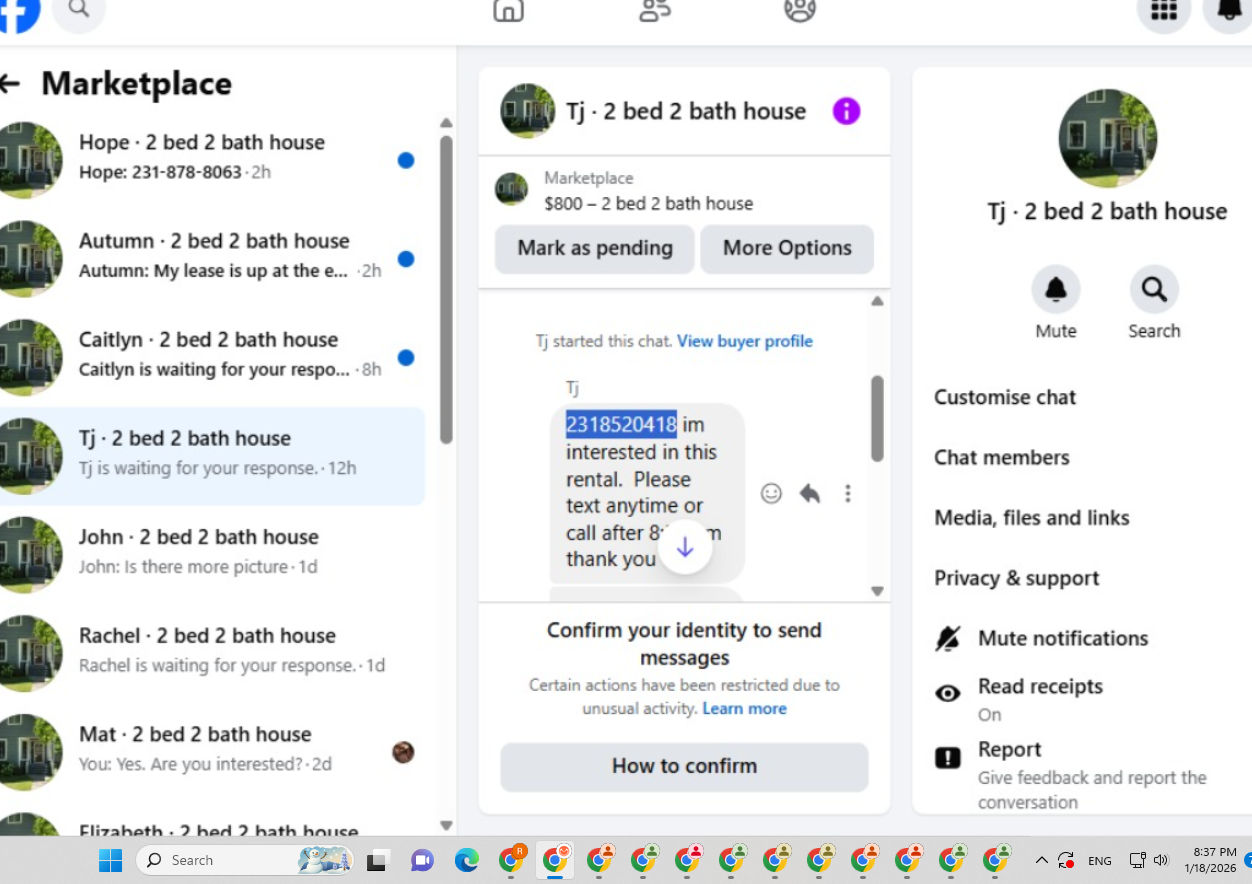The width and height of the screenshot is (1252, 884).
Task: React to Tj's message with emoji icon
Action: pos(771,493)
